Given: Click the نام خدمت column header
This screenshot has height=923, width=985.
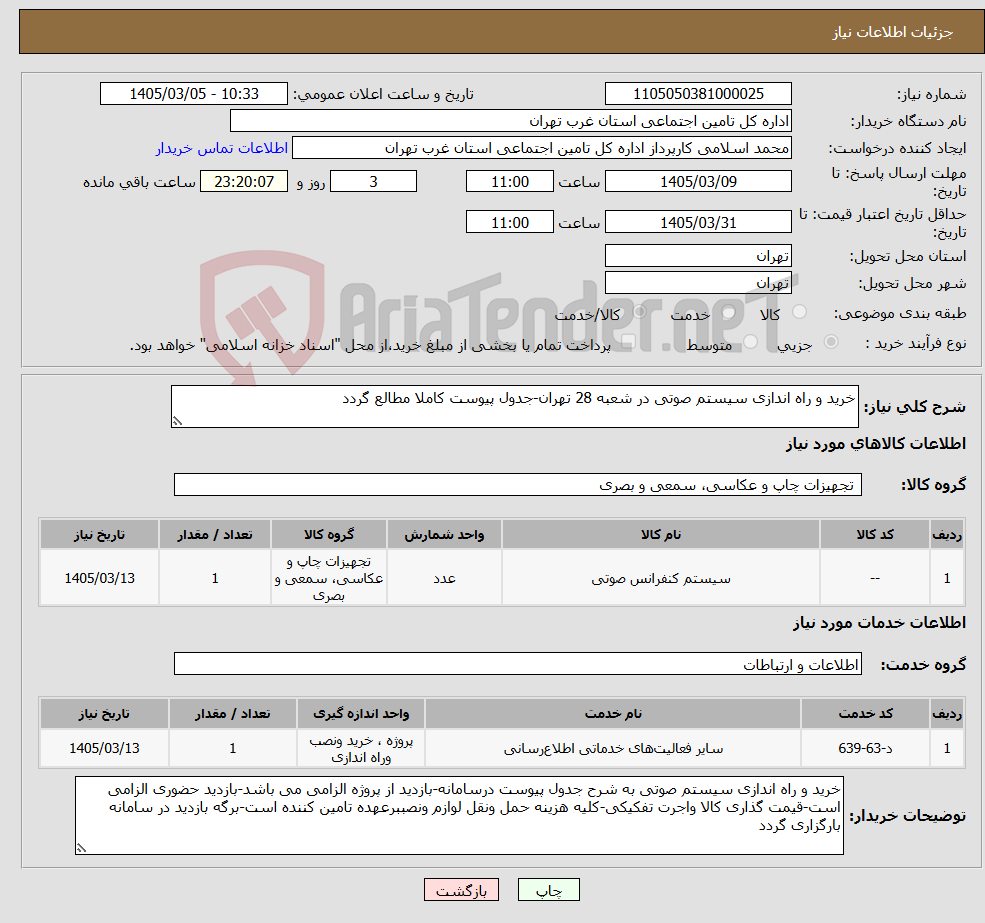Looking at the screenshot, I should click(x=613, y=714).
